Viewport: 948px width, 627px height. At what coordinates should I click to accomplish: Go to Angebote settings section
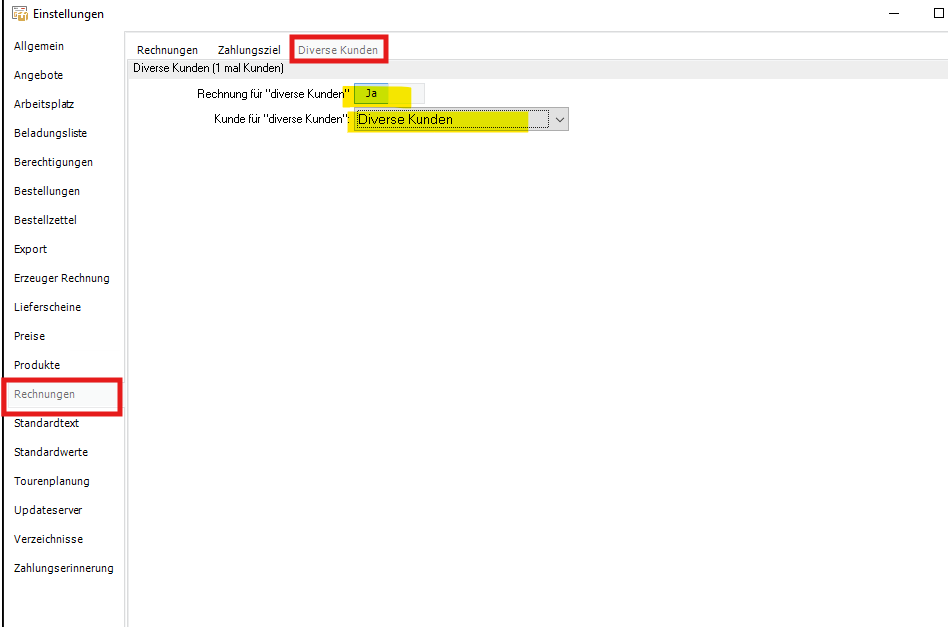click(x=38, y=75)
